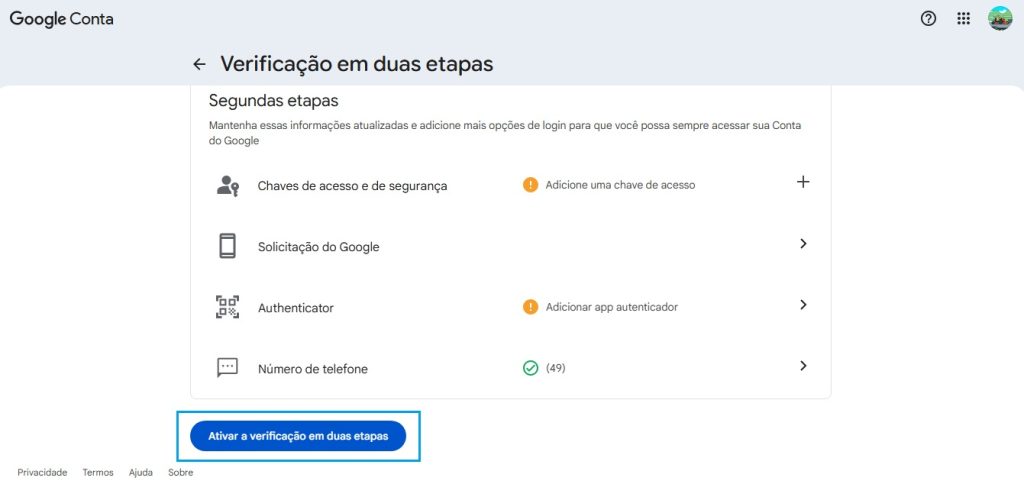
Task: Click the passkey person-key icon
Action: [x=228, y=185]
